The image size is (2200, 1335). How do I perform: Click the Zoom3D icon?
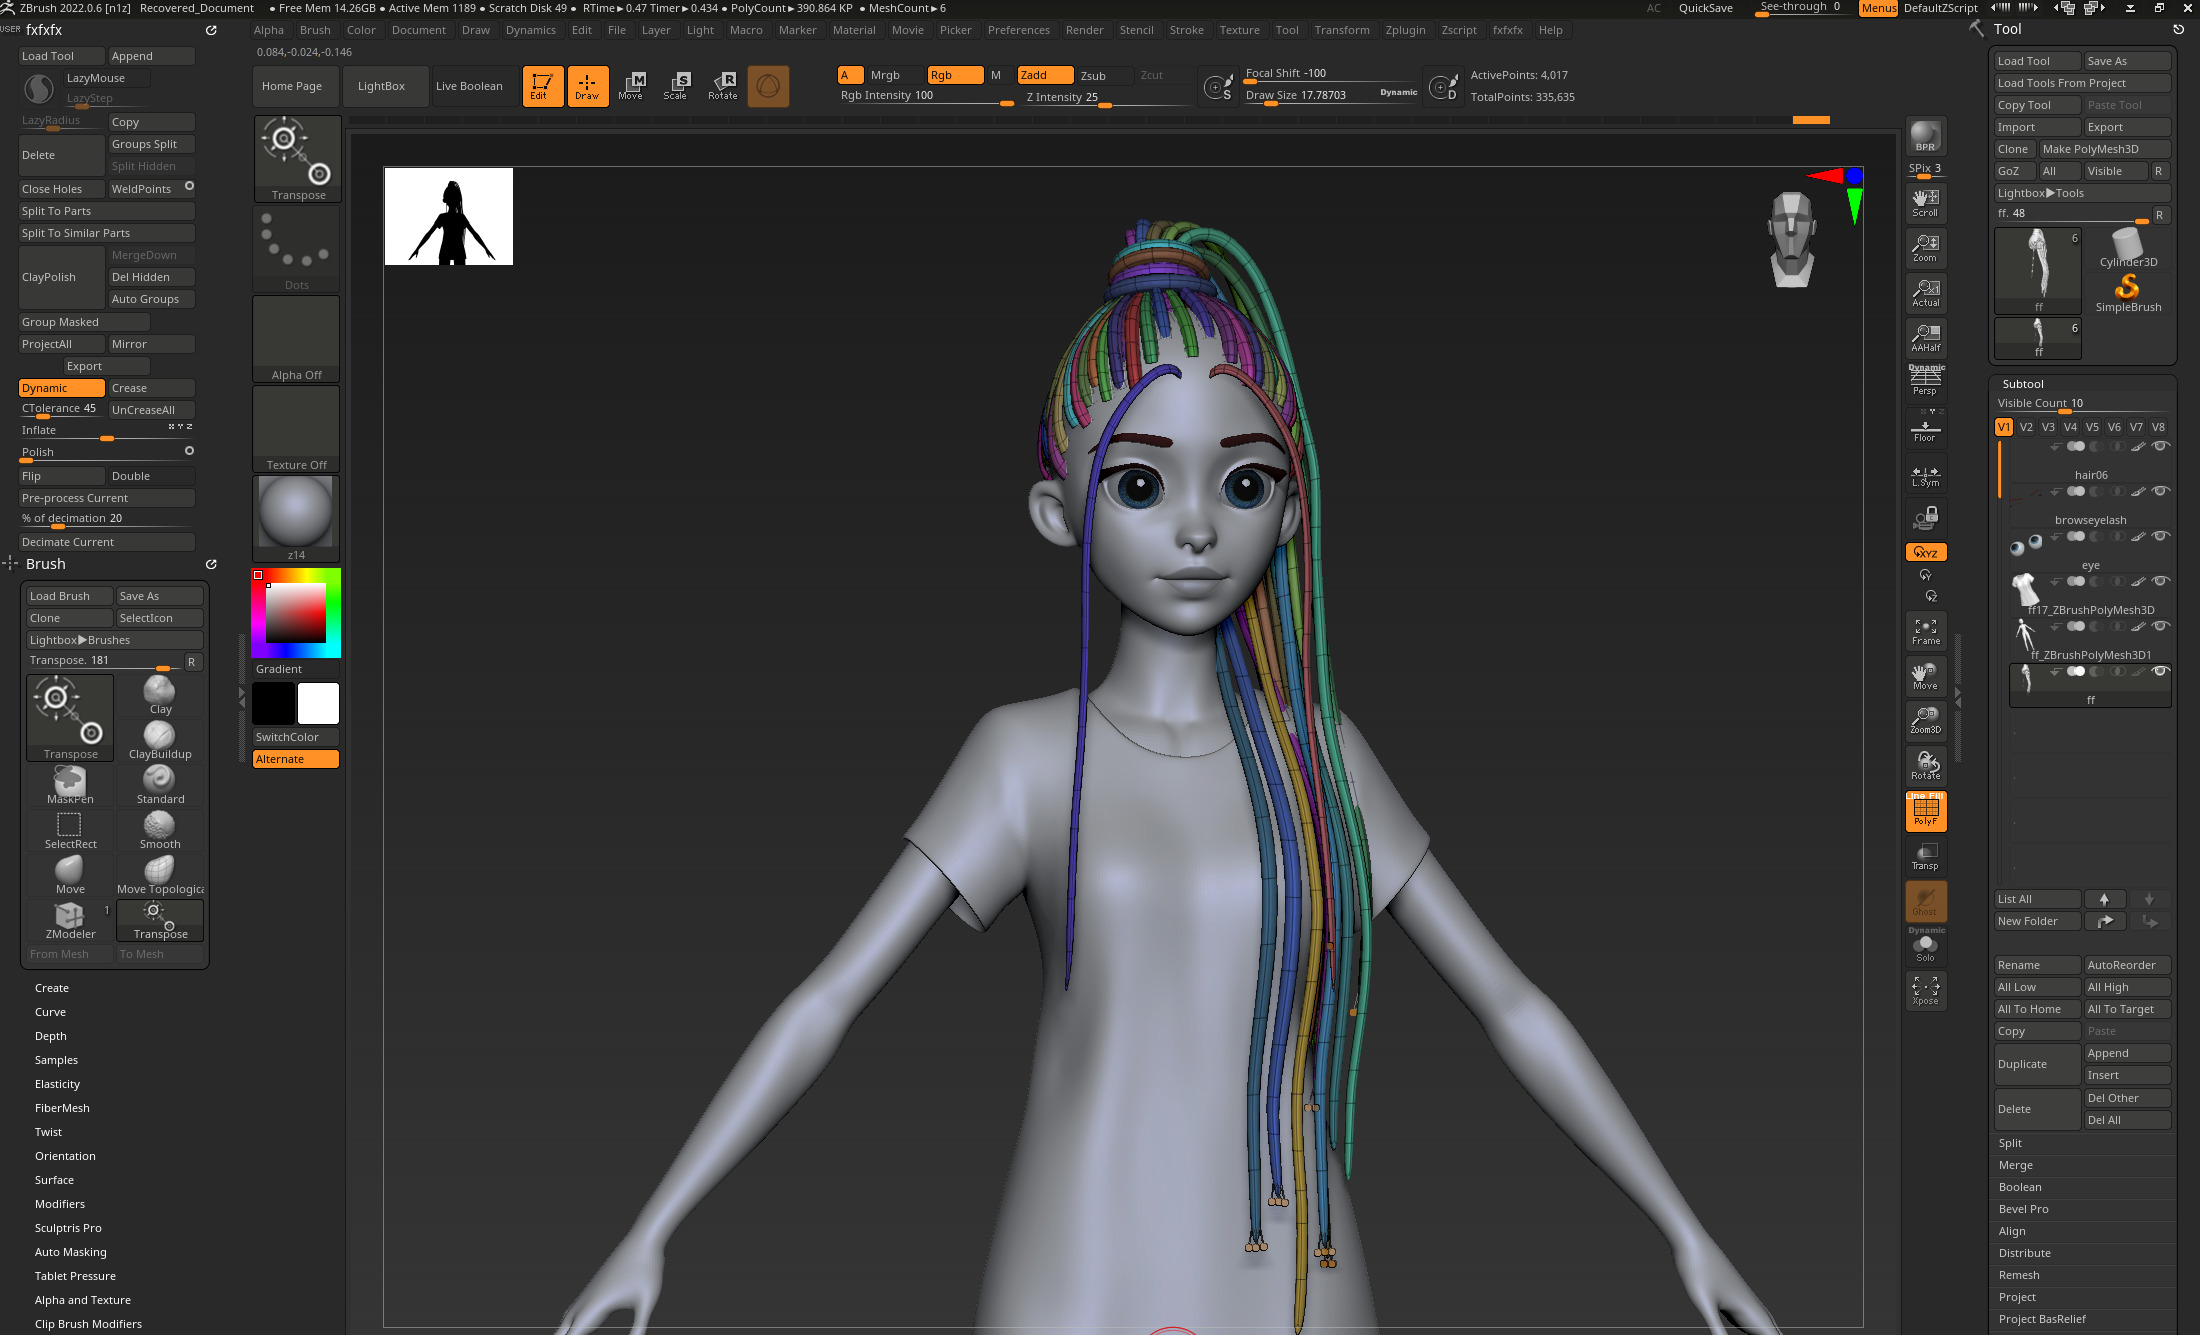click(1925, 720)
